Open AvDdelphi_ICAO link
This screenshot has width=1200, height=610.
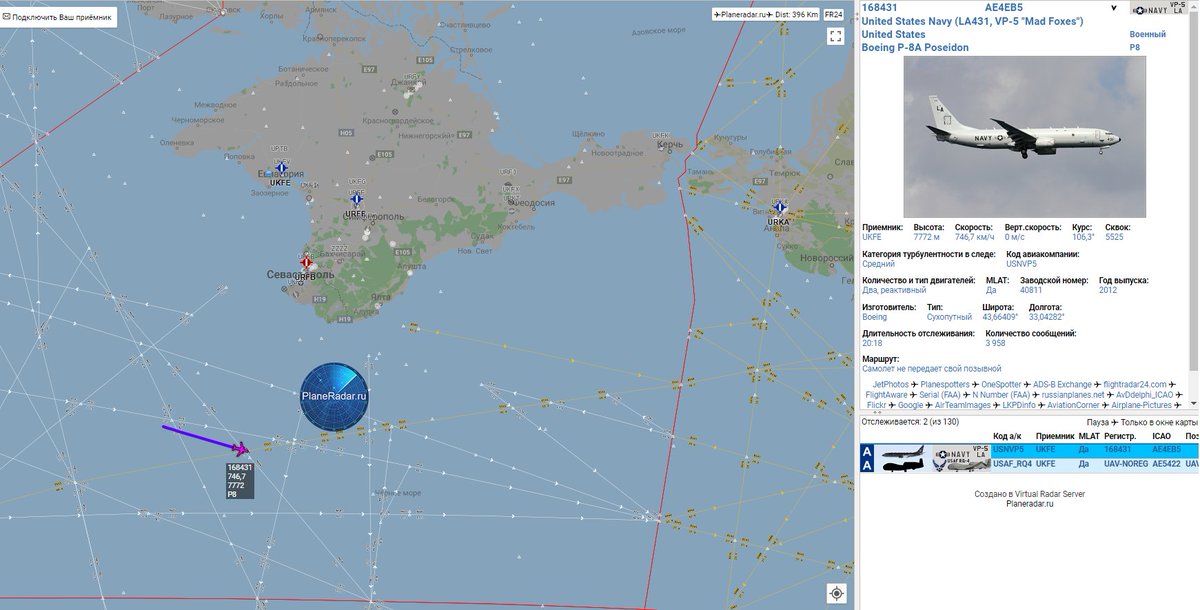point(1144,395)
